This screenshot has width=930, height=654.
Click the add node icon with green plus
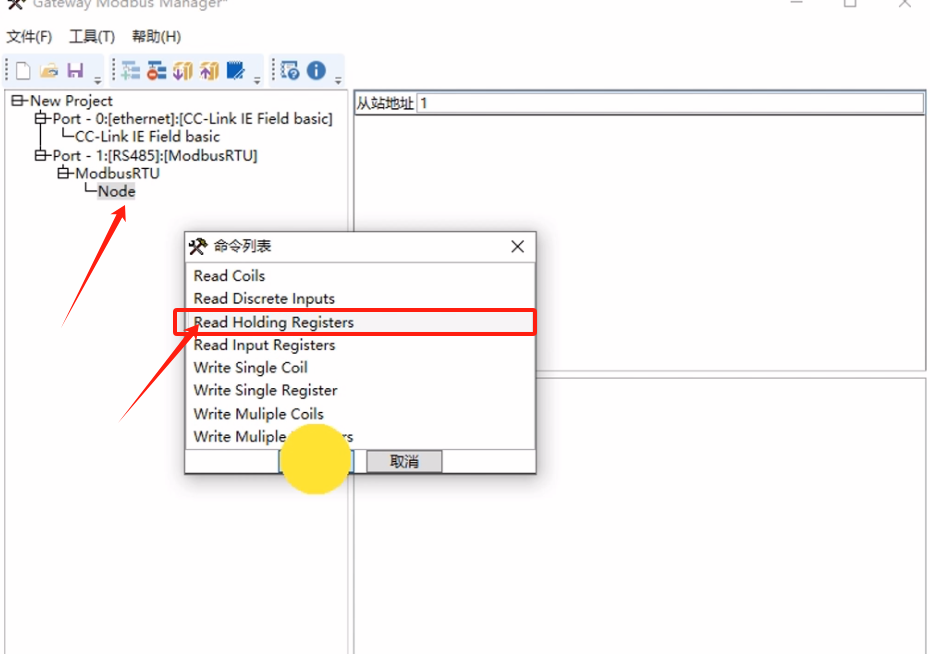[131, 71]
